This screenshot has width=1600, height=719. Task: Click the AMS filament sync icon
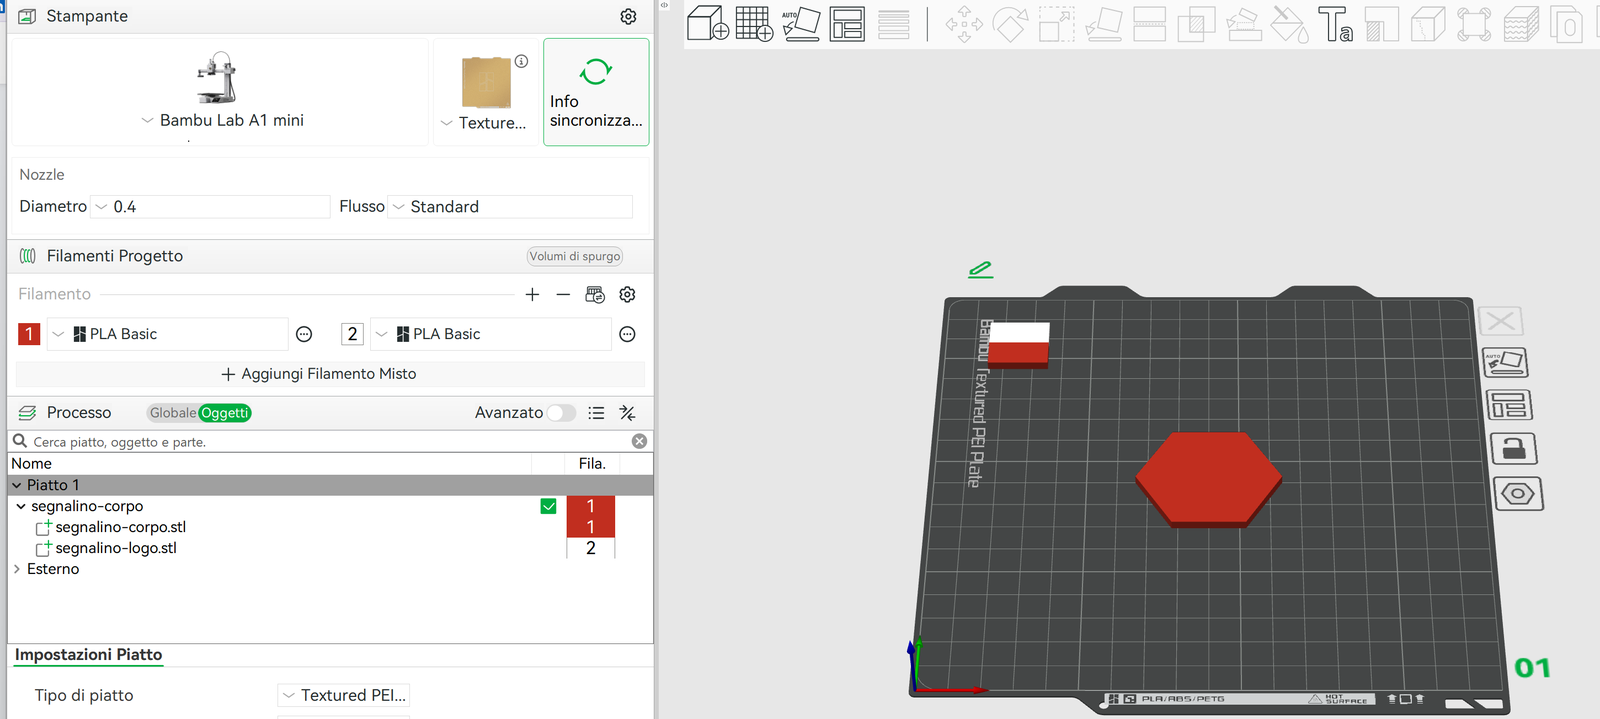pyautogui.click(x=595, y=294)
